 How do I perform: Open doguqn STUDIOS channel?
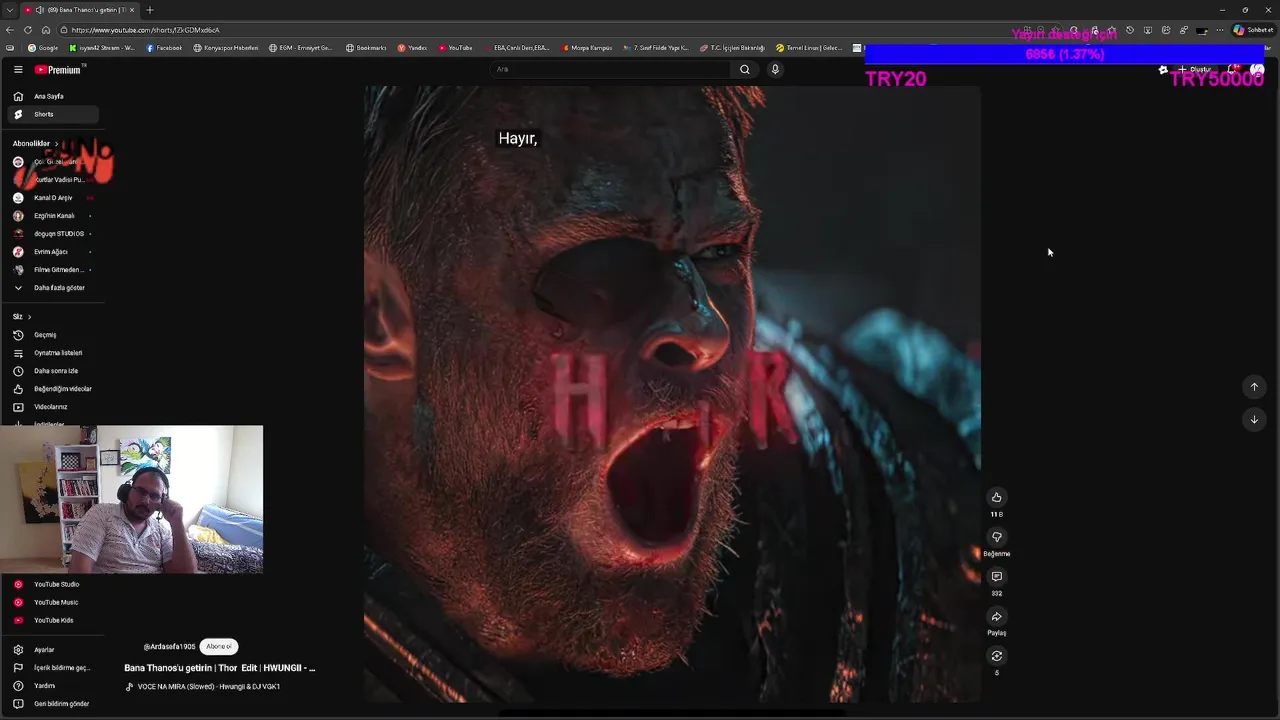pos(52,234)
